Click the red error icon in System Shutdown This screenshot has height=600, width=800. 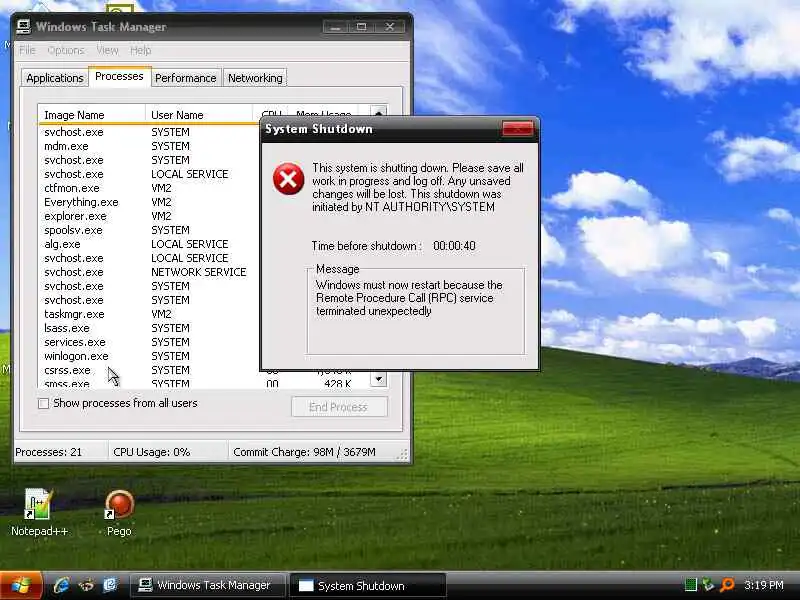click(x=288, y=179)
